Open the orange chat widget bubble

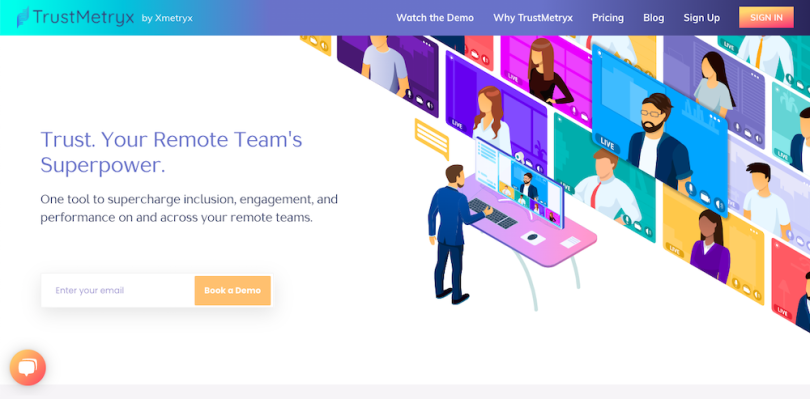[x=27, y=367]
